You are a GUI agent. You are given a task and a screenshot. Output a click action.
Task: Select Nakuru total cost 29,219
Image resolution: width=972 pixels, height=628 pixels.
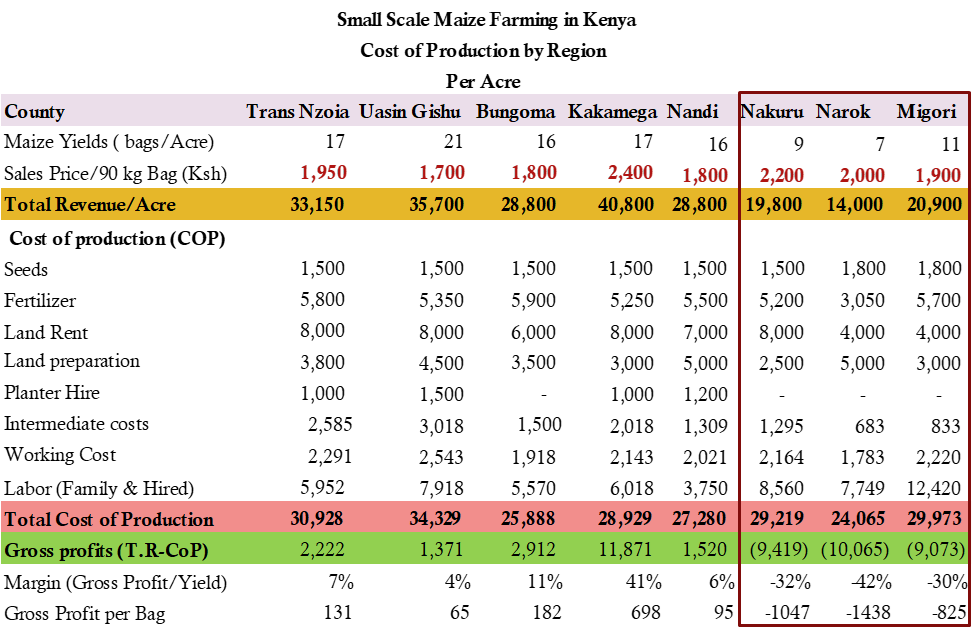pos(777,518)
